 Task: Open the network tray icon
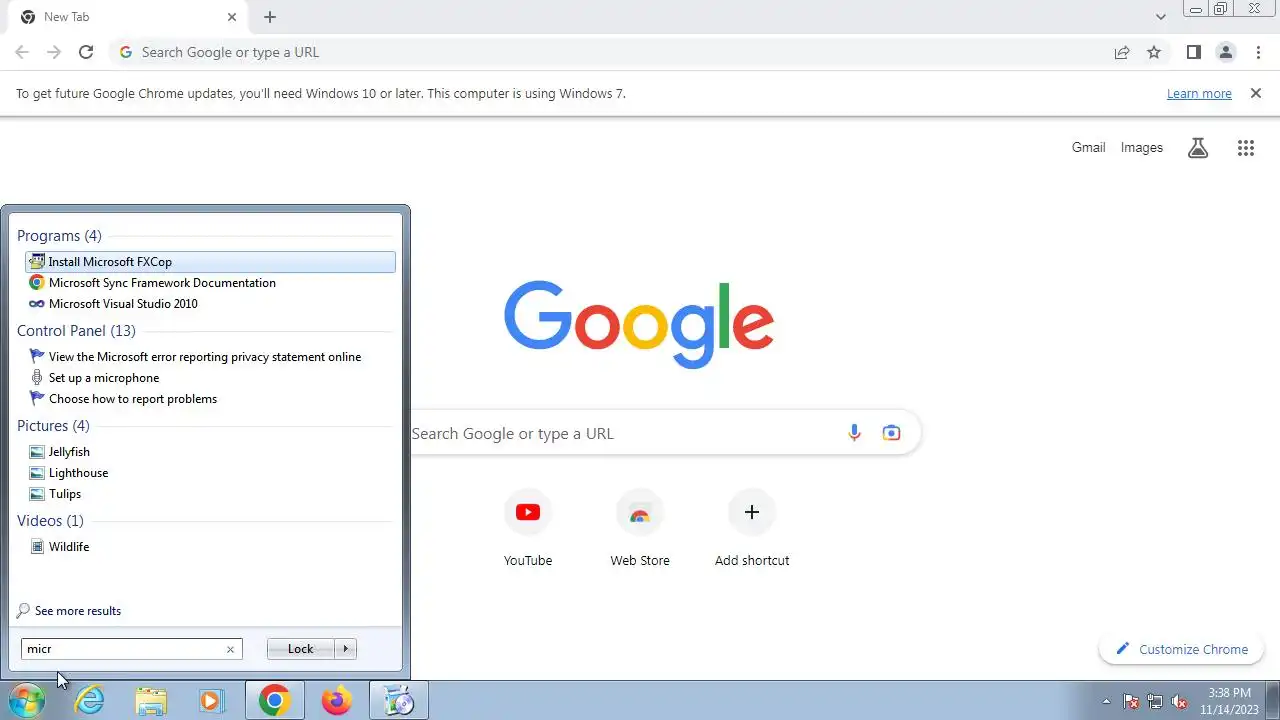pyautogui.click(x=1155, y=701)
